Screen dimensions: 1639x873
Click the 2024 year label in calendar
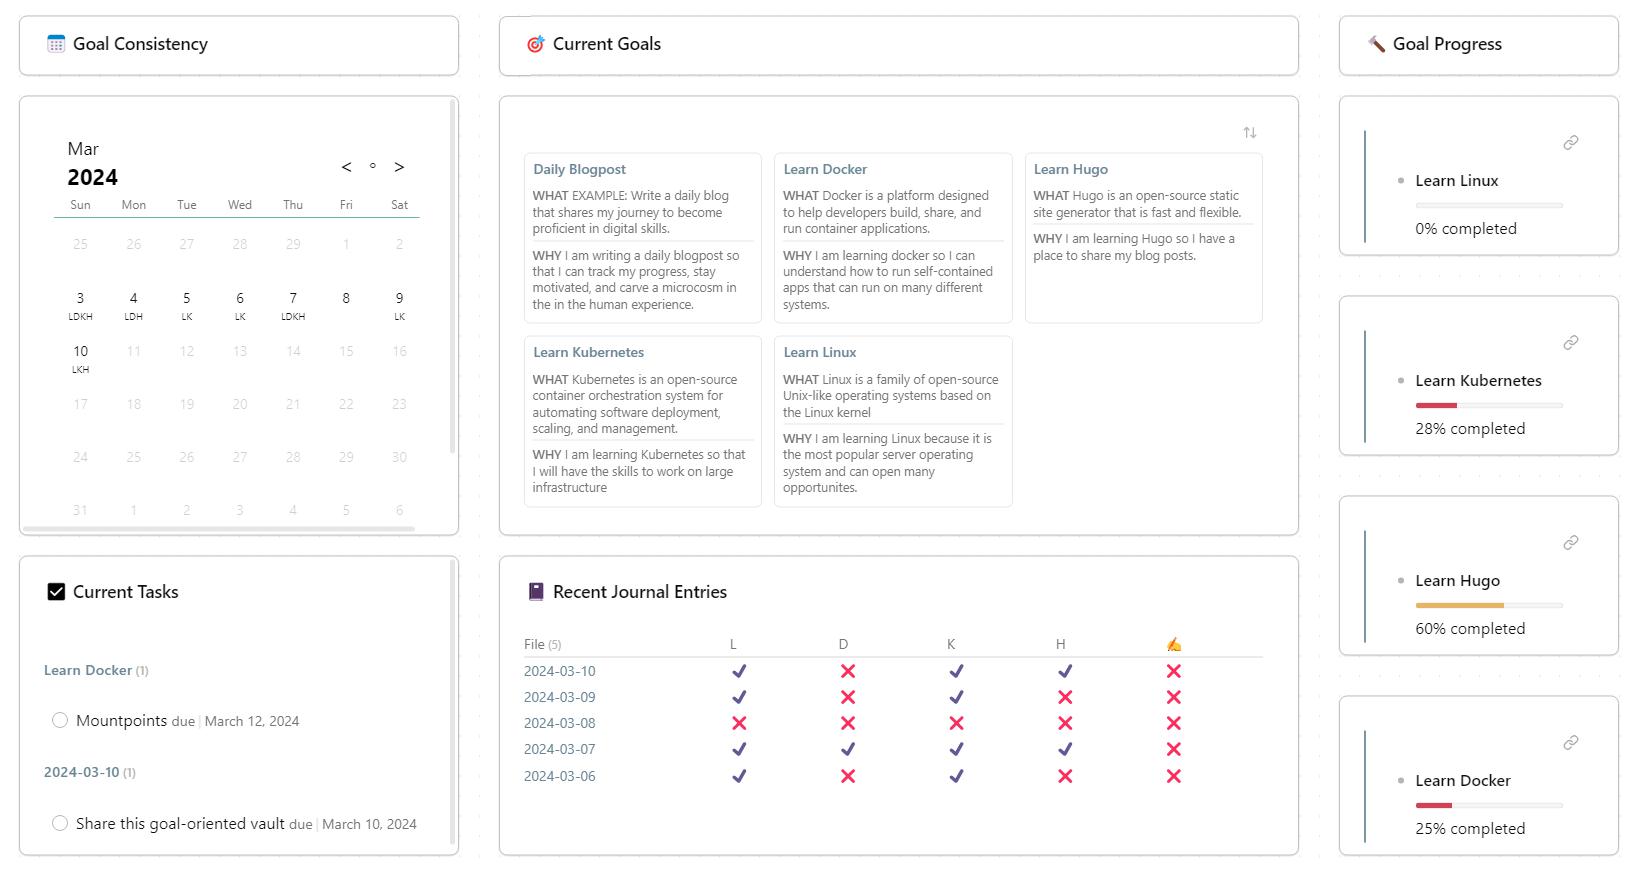[92, 178]
